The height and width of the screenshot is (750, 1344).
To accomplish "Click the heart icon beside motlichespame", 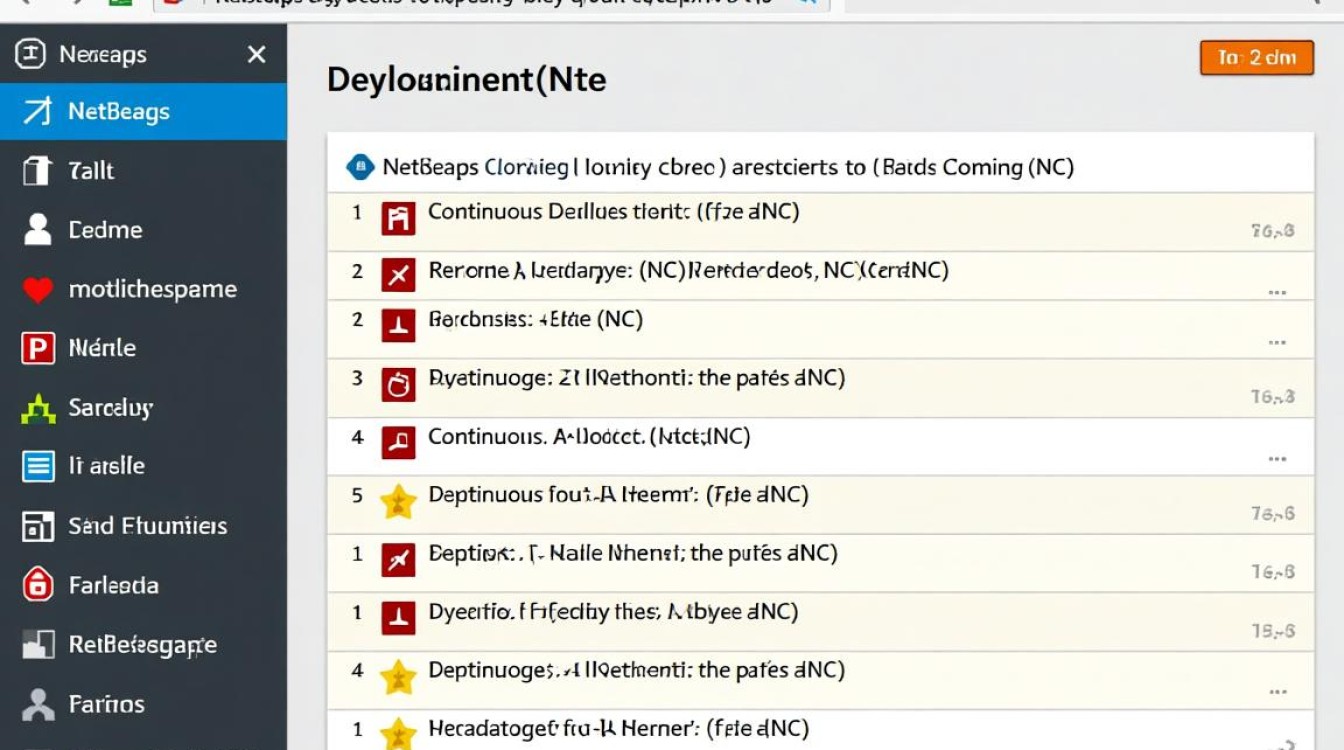I will (x=37, y=290).
